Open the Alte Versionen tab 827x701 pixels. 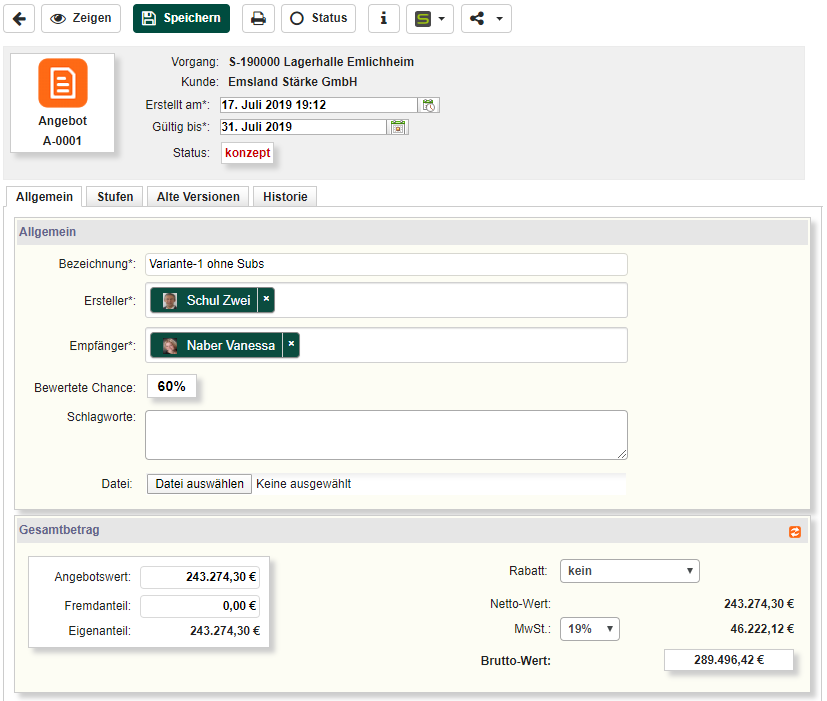pyautogui.click(x=198, y=197)
